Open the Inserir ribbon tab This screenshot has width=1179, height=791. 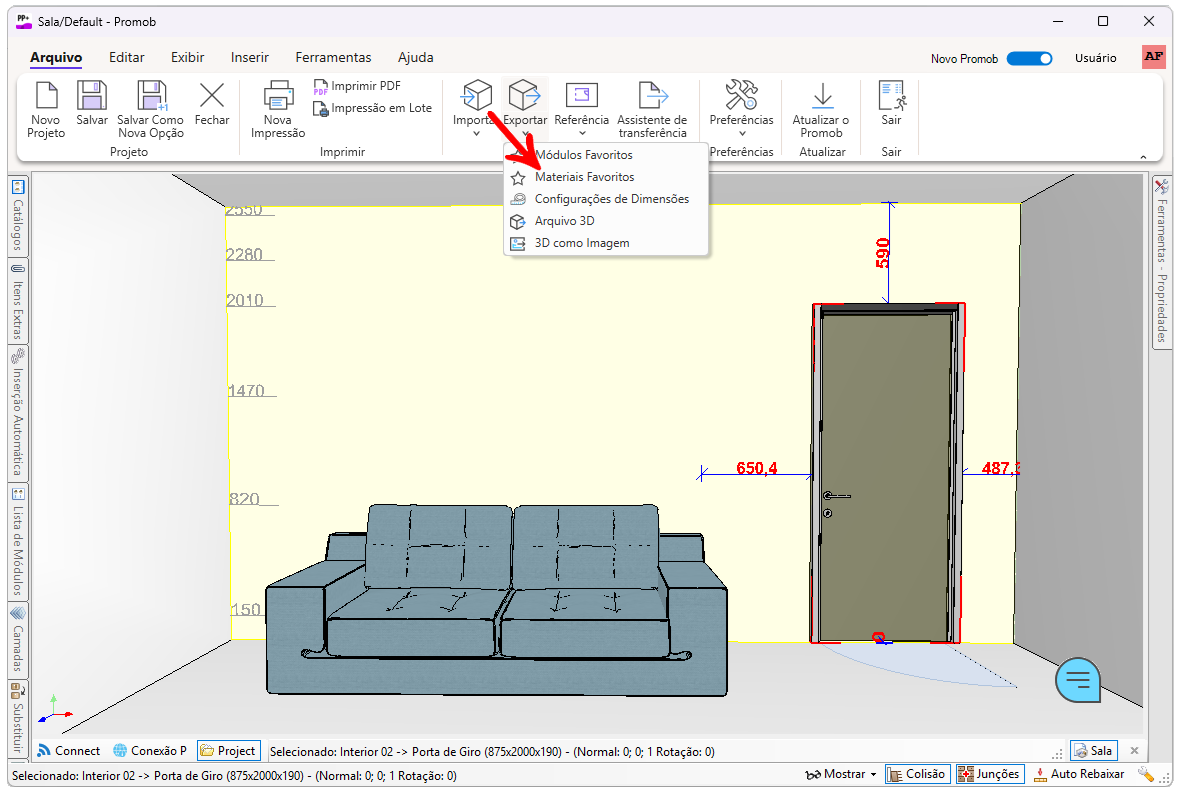pyautogui.click(x=249, y=57)
